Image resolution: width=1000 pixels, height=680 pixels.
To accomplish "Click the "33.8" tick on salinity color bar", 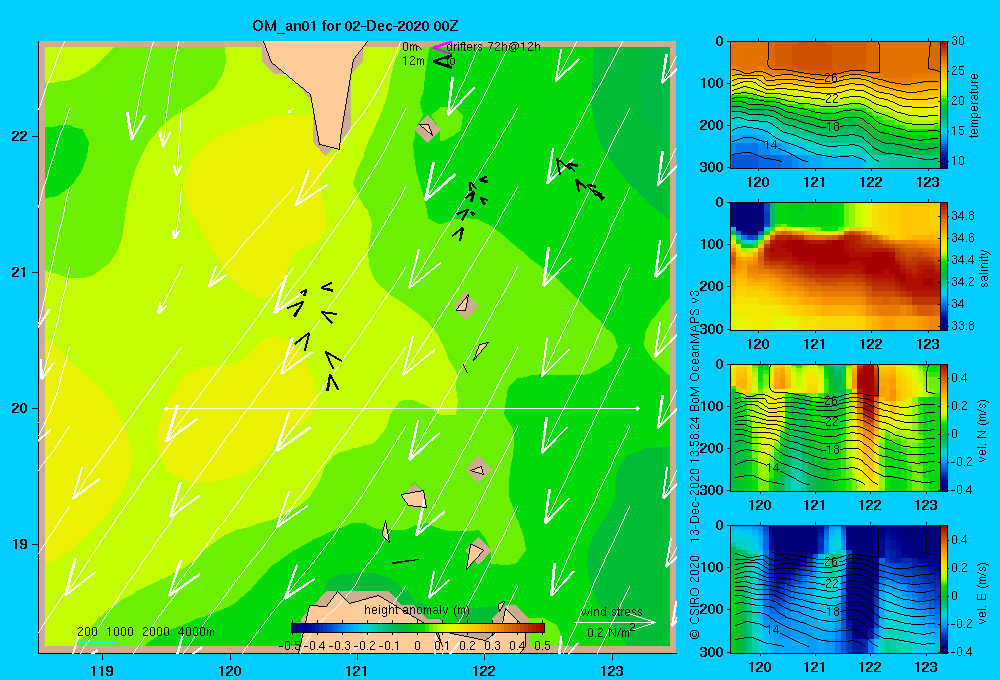I will pos(963,326).
